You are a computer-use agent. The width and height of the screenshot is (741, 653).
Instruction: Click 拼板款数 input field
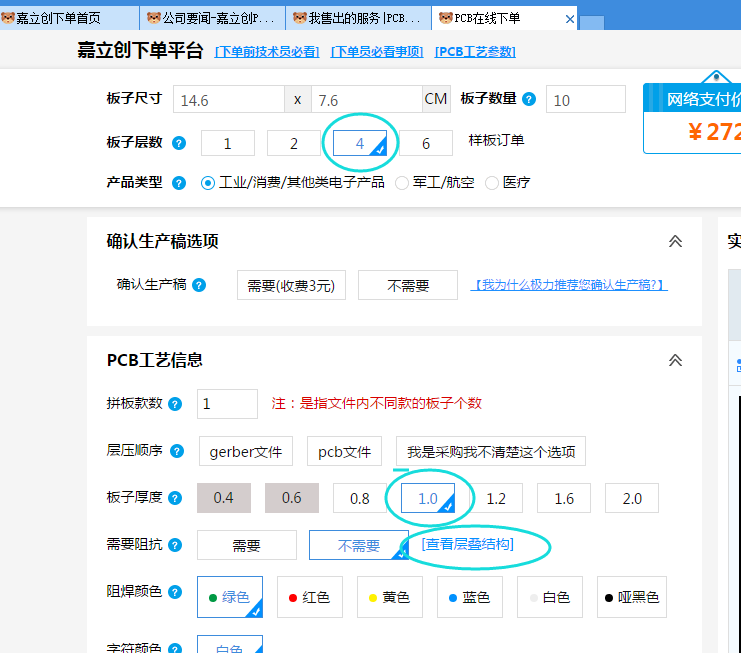pyautogui.click(x=227, y=404)
